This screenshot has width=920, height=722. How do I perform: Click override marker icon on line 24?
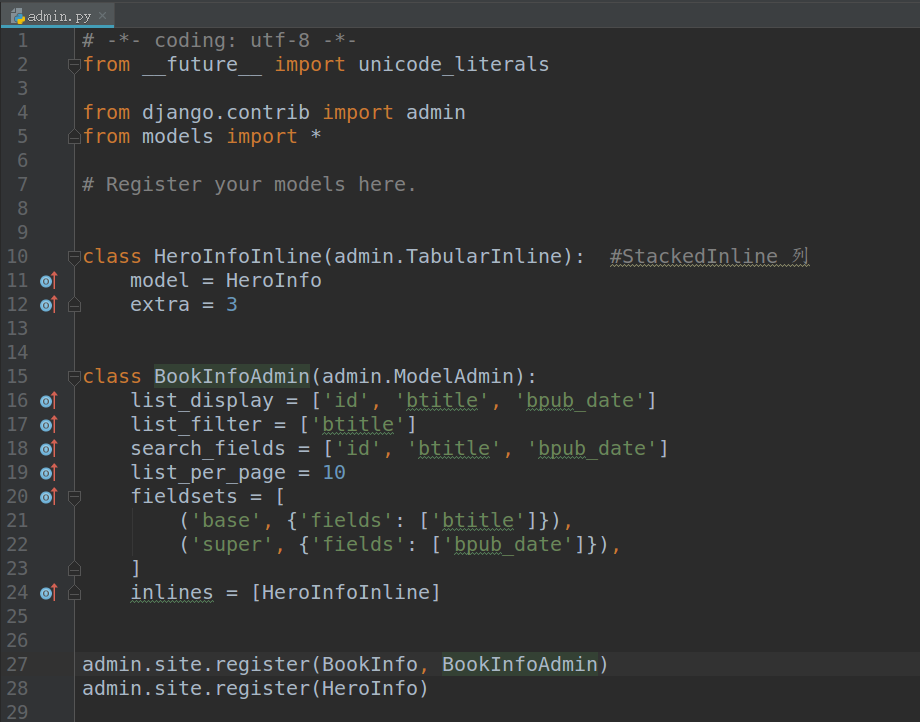pyautogui.click(x=49, y=593)
